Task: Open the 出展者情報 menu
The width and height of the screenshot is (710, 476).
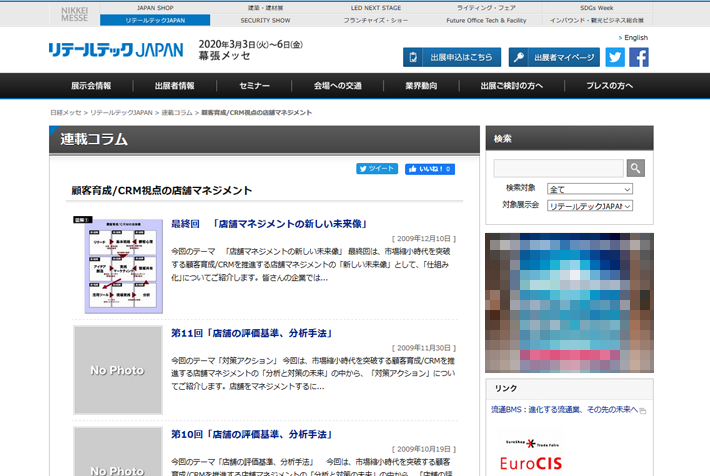Action: pyautogui.click(x=174, y=86)
